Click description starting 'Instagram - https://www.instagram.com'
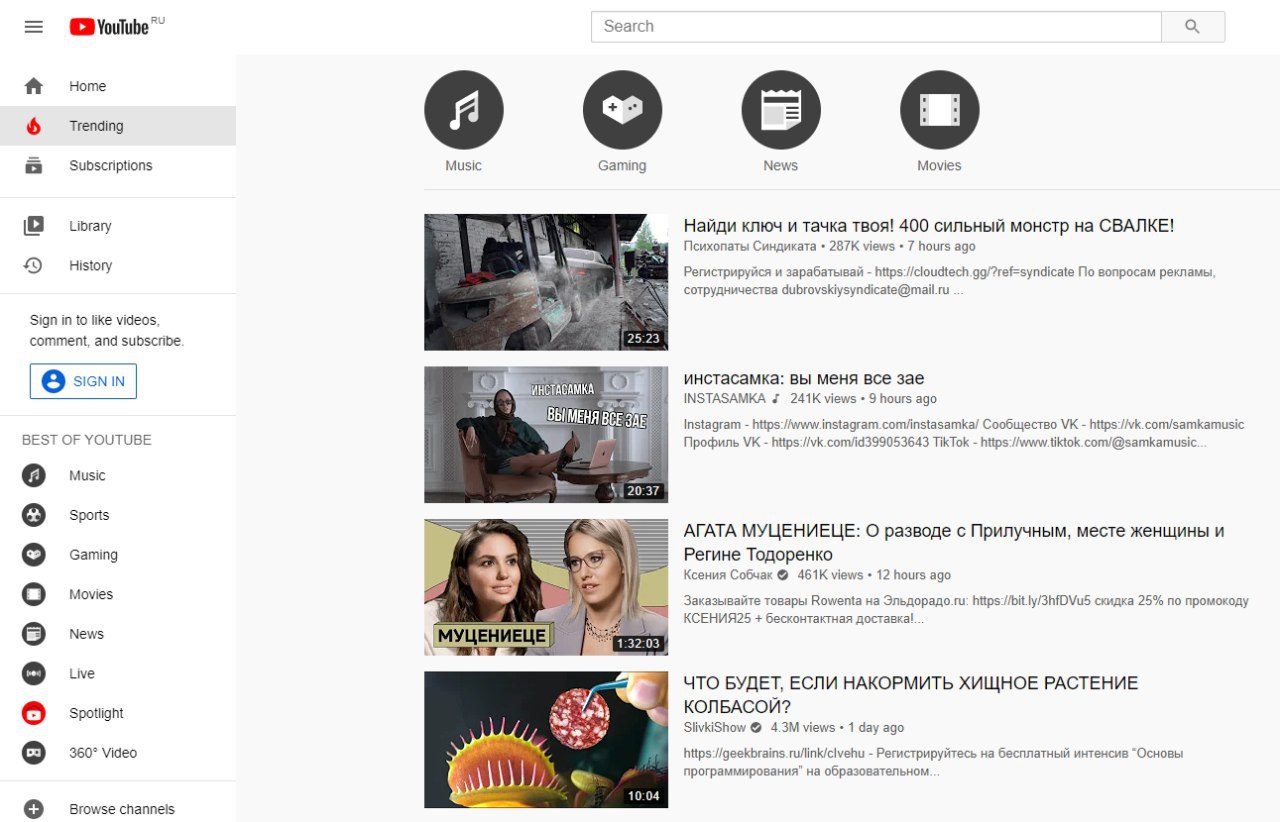The height and width of the screenshot is (822, 1280). 964,433
